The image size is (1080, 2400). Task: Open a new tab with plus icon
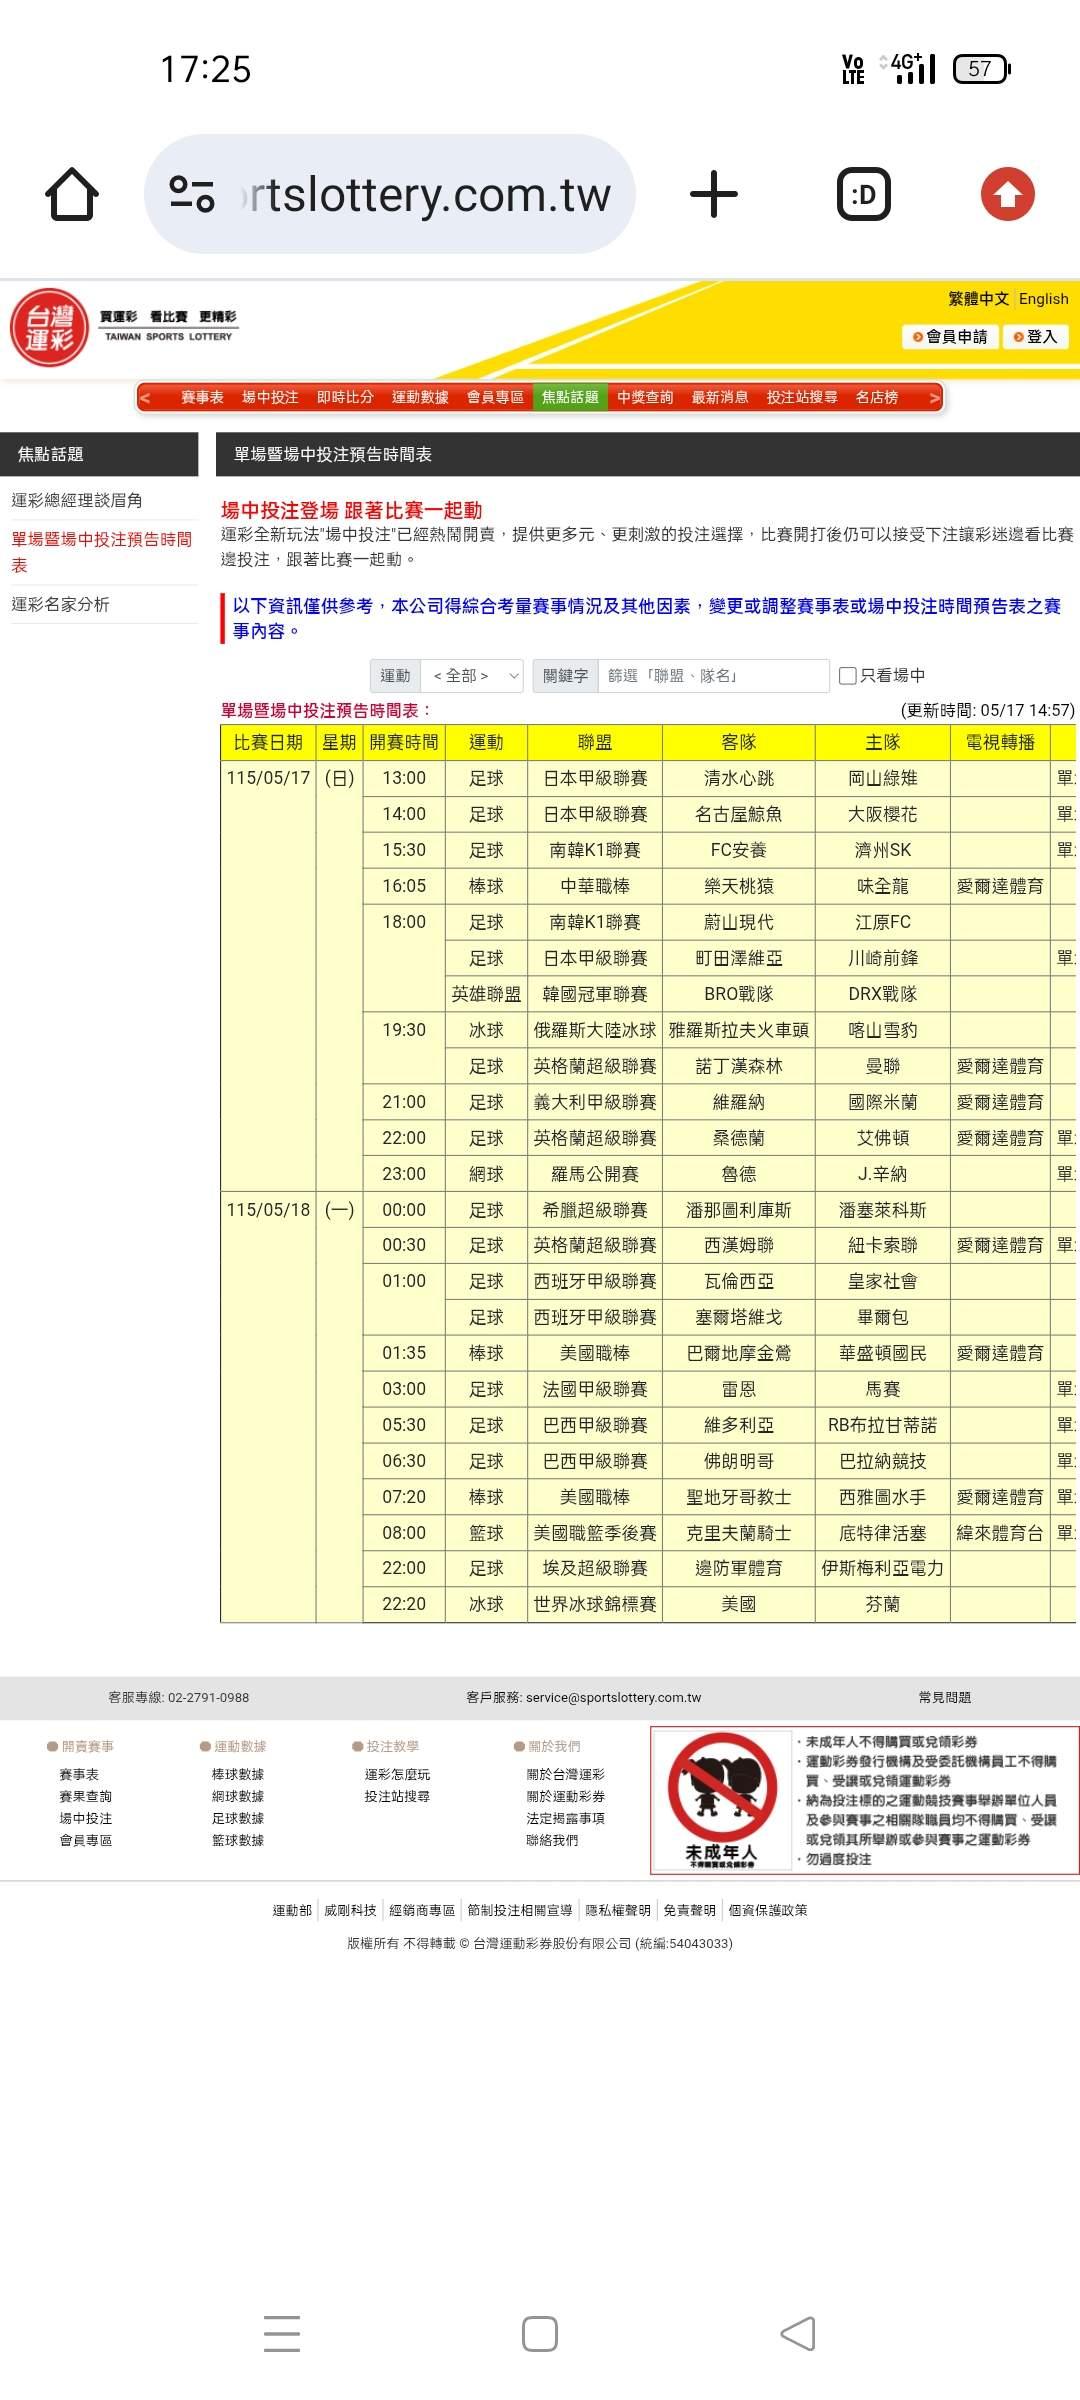[714, 194]
